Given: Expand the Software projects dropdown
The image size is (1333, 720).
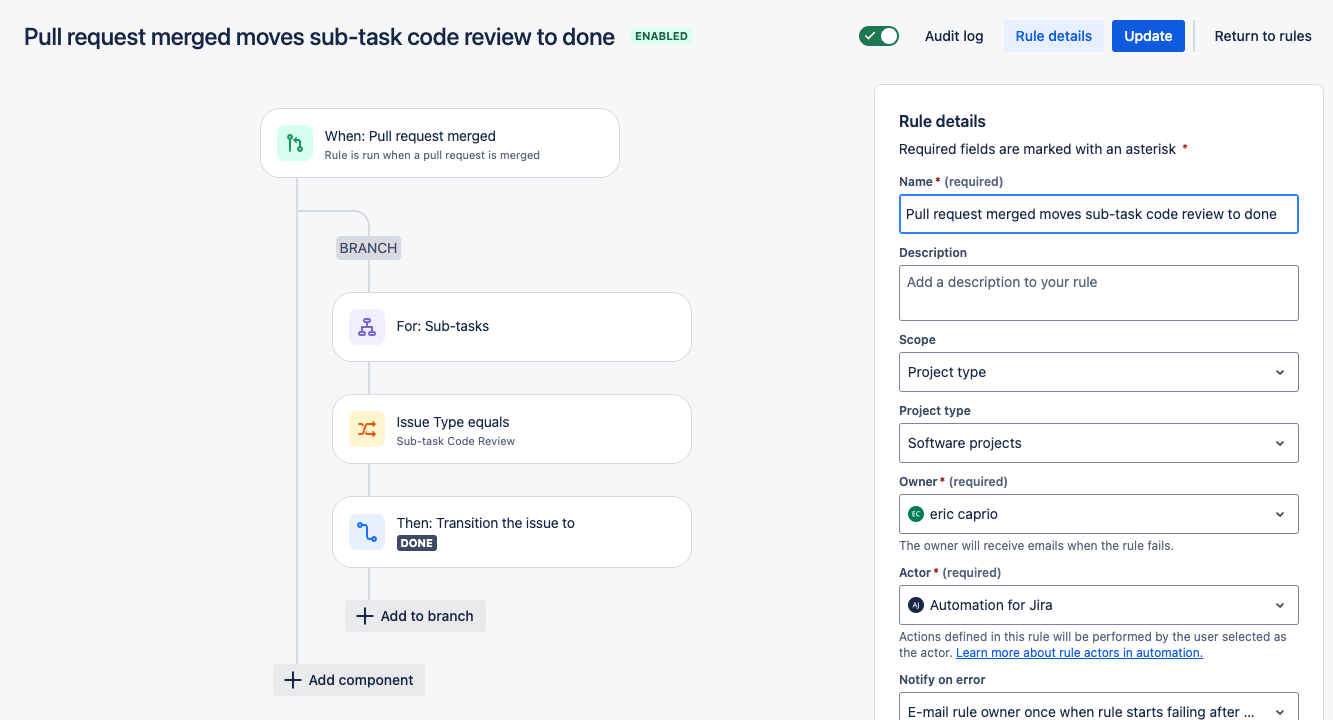Looking at the screenshot, I should [x=1098, y=443].
